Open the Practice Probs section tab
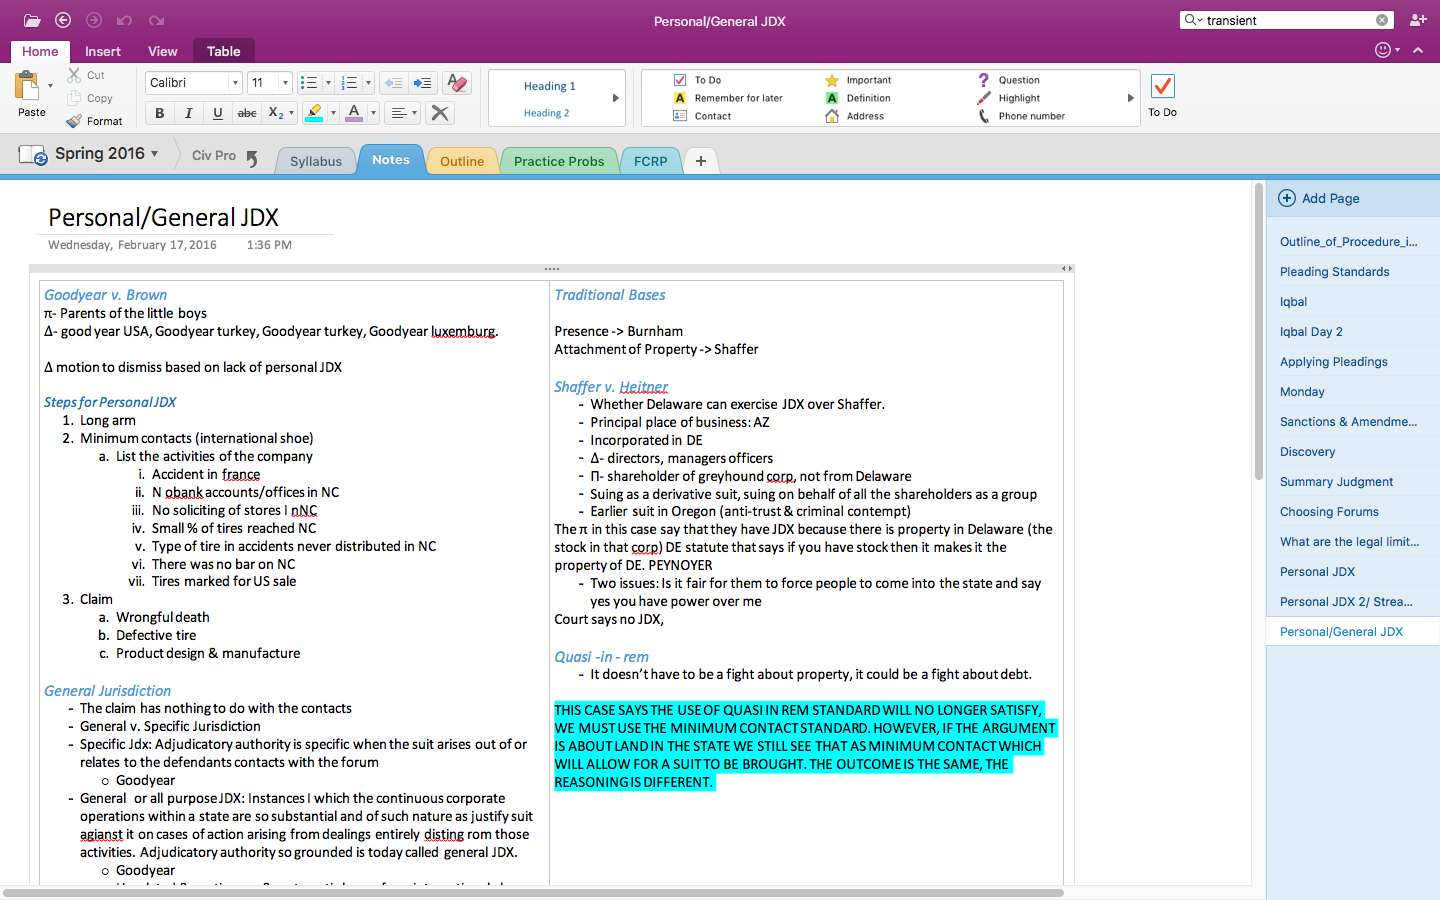The height and width of the screenshot is (900, 1440). point(559,161)
